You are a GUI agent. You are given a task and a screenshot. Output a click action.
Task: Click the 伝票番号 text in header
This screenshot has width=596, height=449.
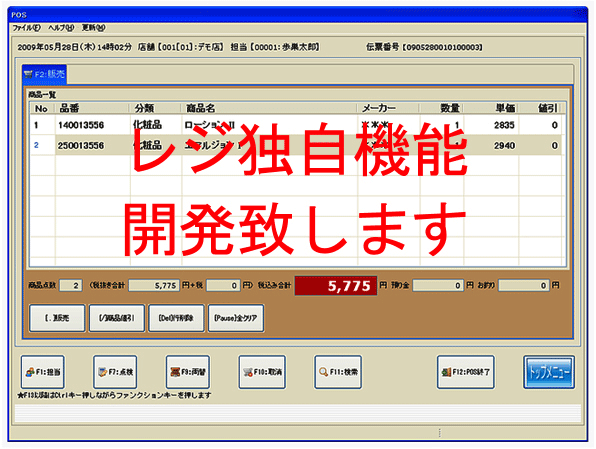coord(424,47)
